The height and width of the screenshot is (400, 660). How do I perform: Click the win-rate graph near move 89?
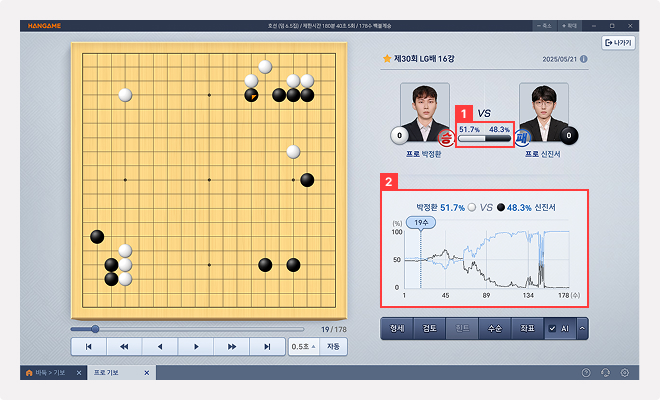coord(486,260)
